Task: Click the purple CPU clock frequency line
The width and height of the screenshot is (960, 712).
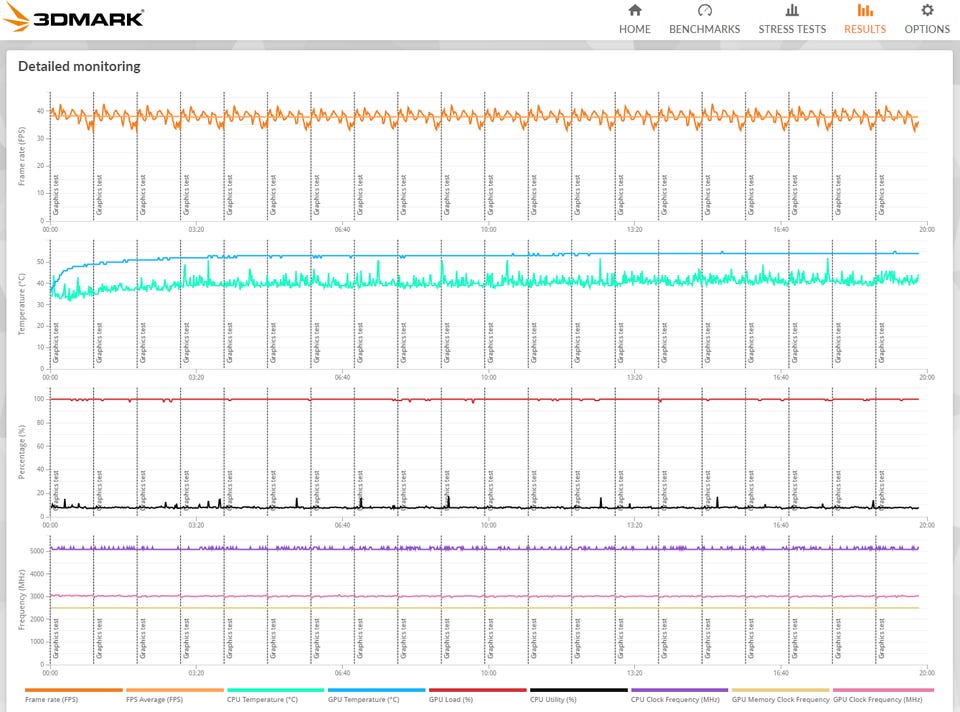Action: tap(700, 548)
